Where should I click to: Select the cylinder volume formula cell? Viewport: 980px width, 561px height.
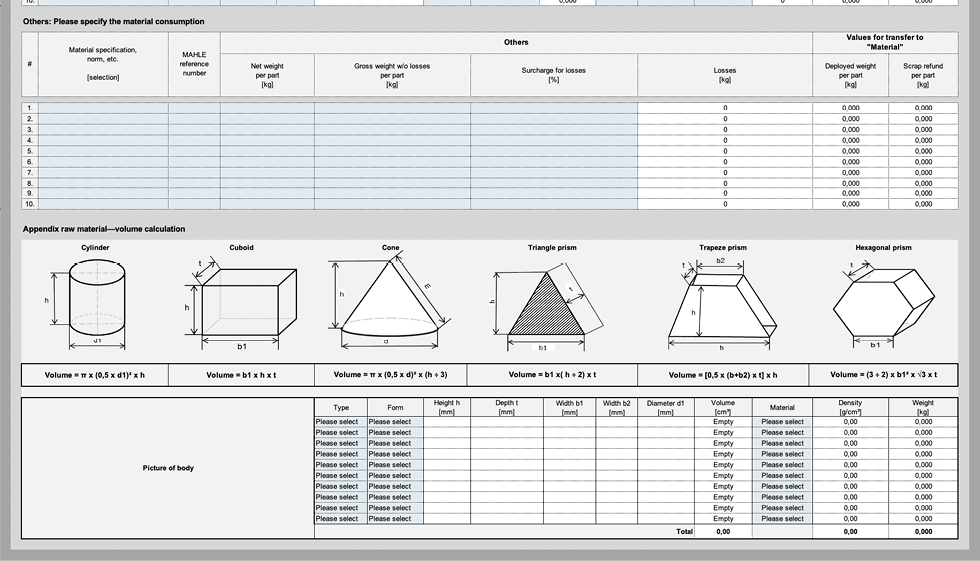95,375
